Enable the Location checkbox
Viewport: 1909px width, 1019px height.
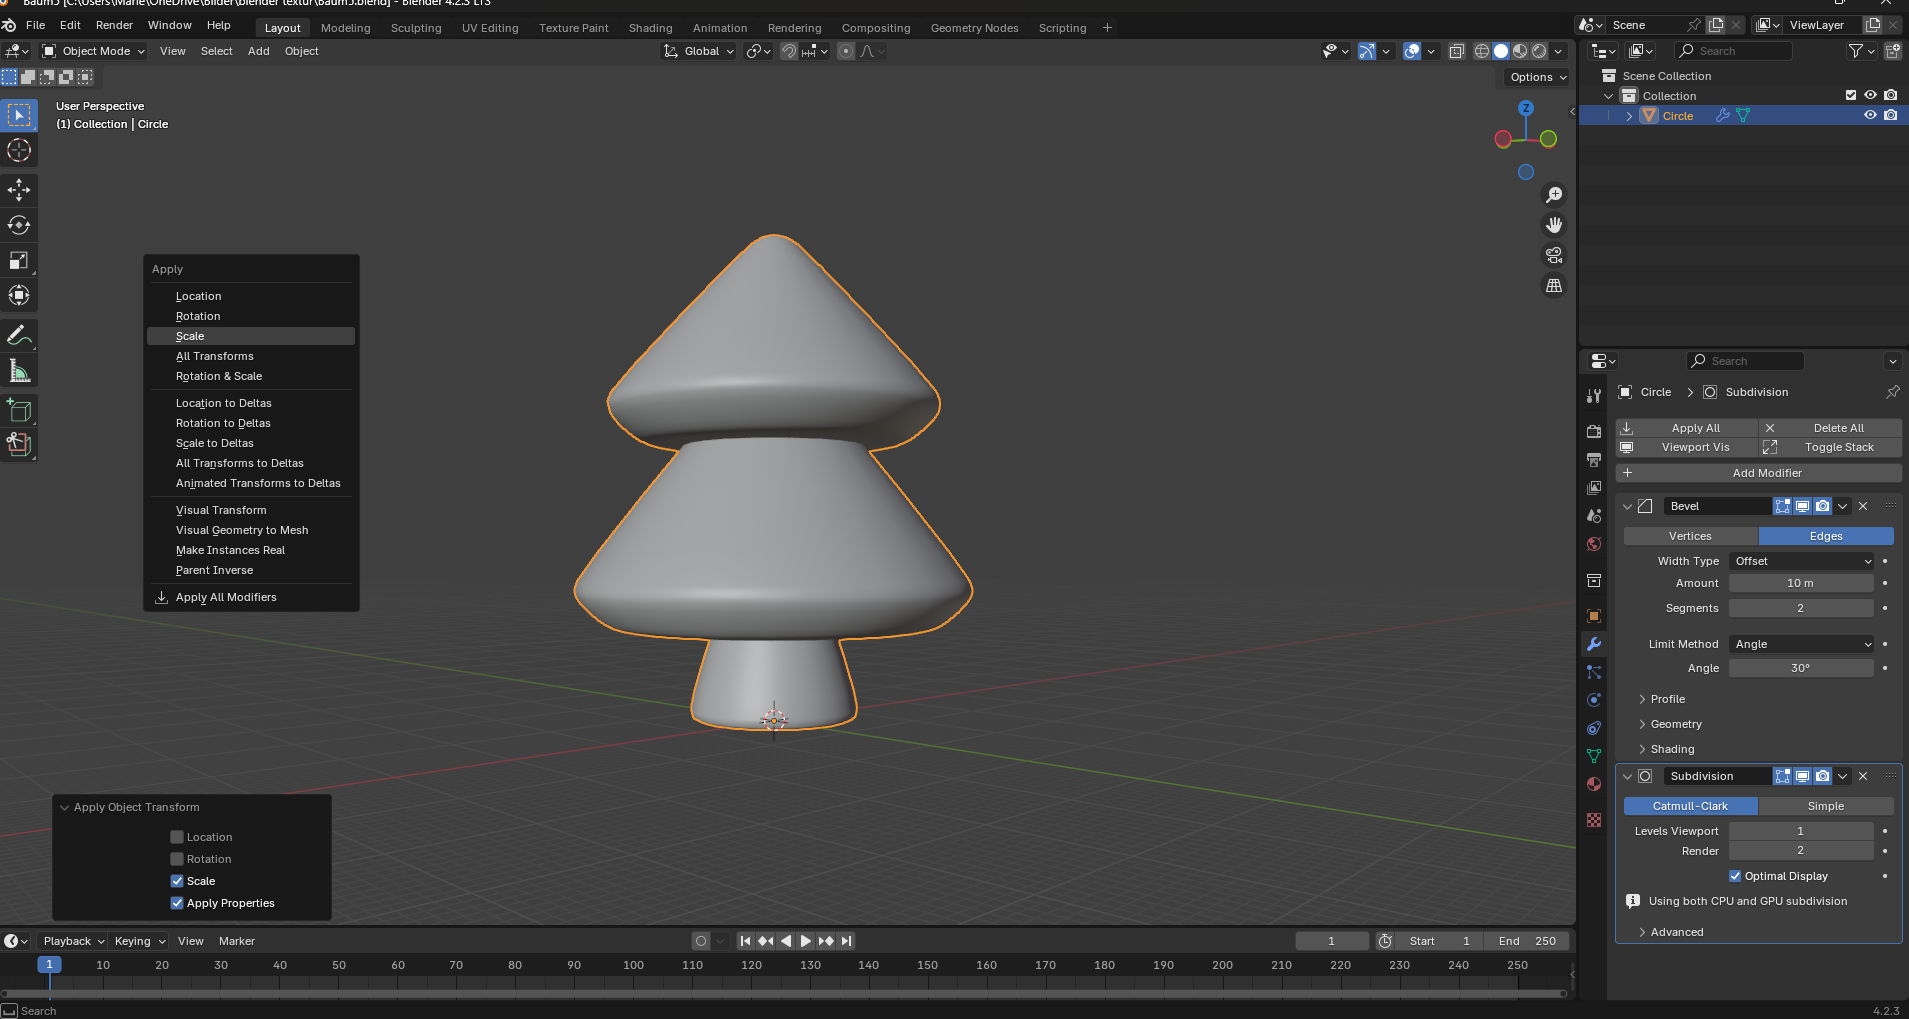(177, 837)
